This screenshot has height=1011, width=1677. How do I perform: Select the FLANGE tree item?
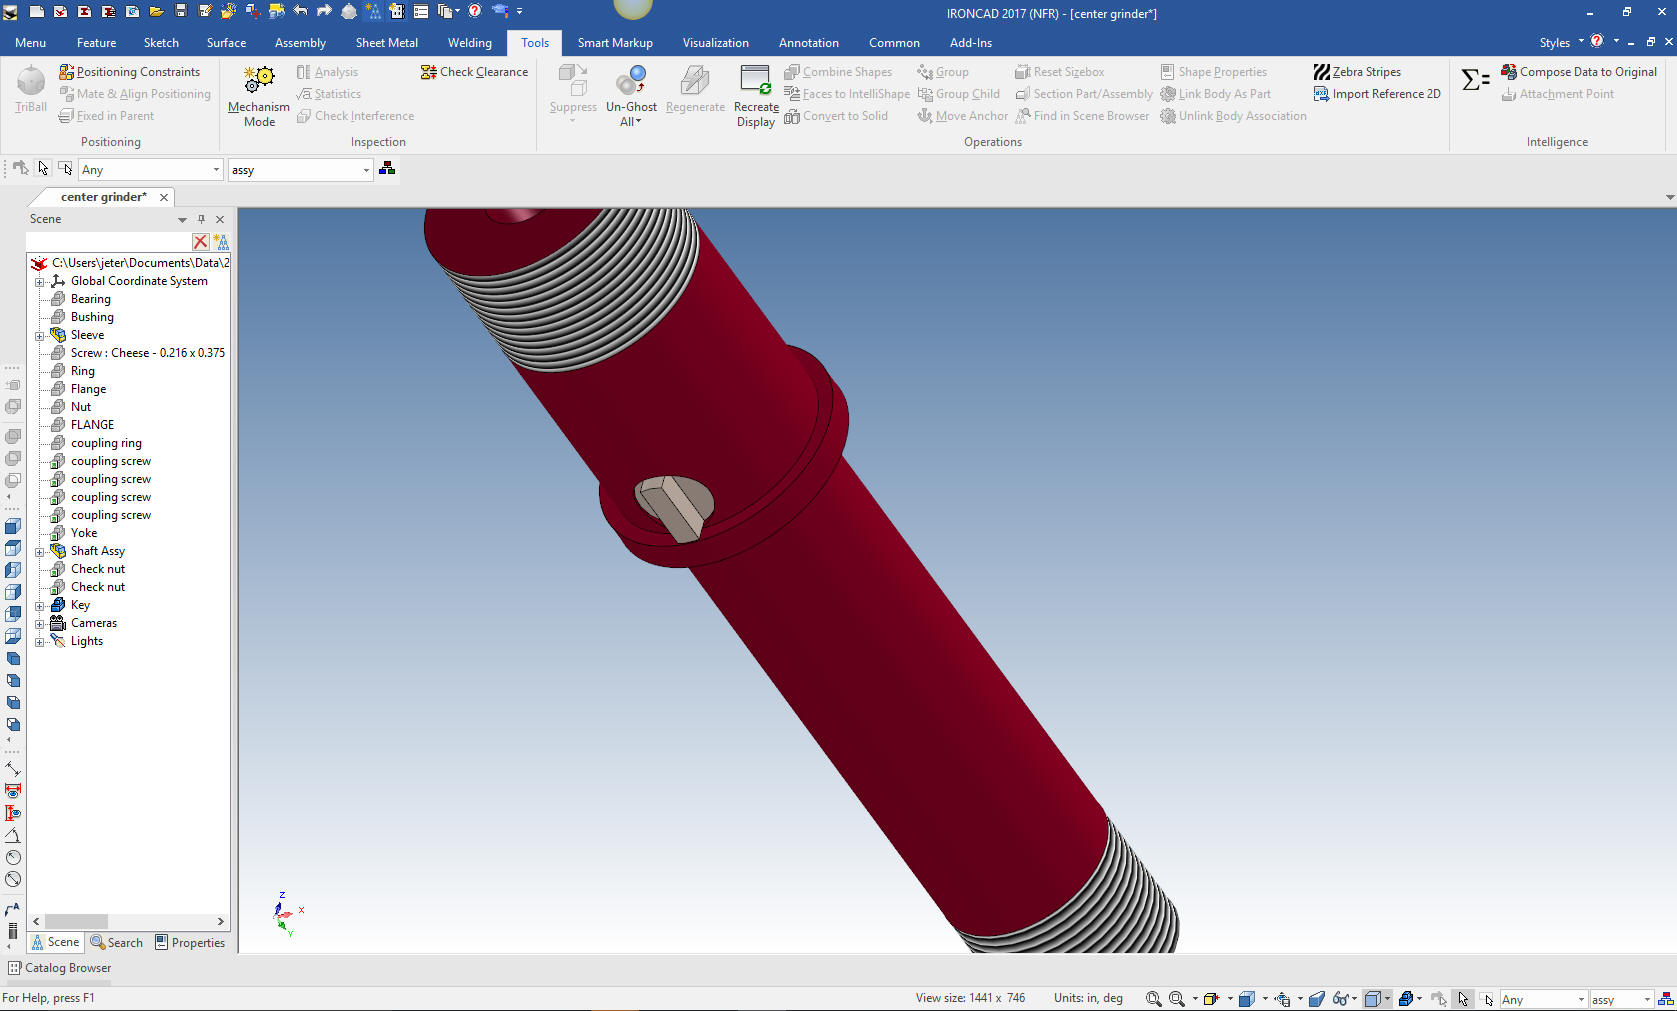coord(92,425)
